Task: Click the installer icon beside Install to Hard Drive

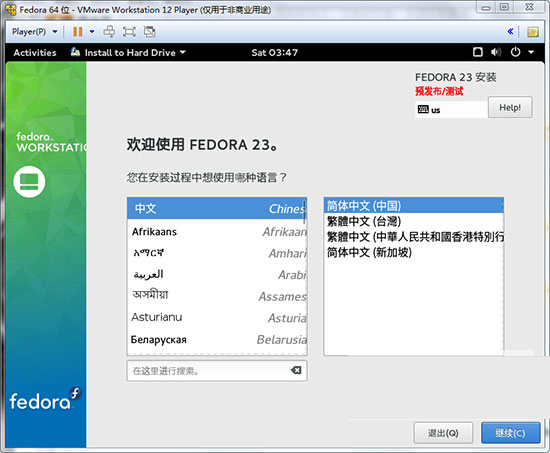Action: [75, 52]
